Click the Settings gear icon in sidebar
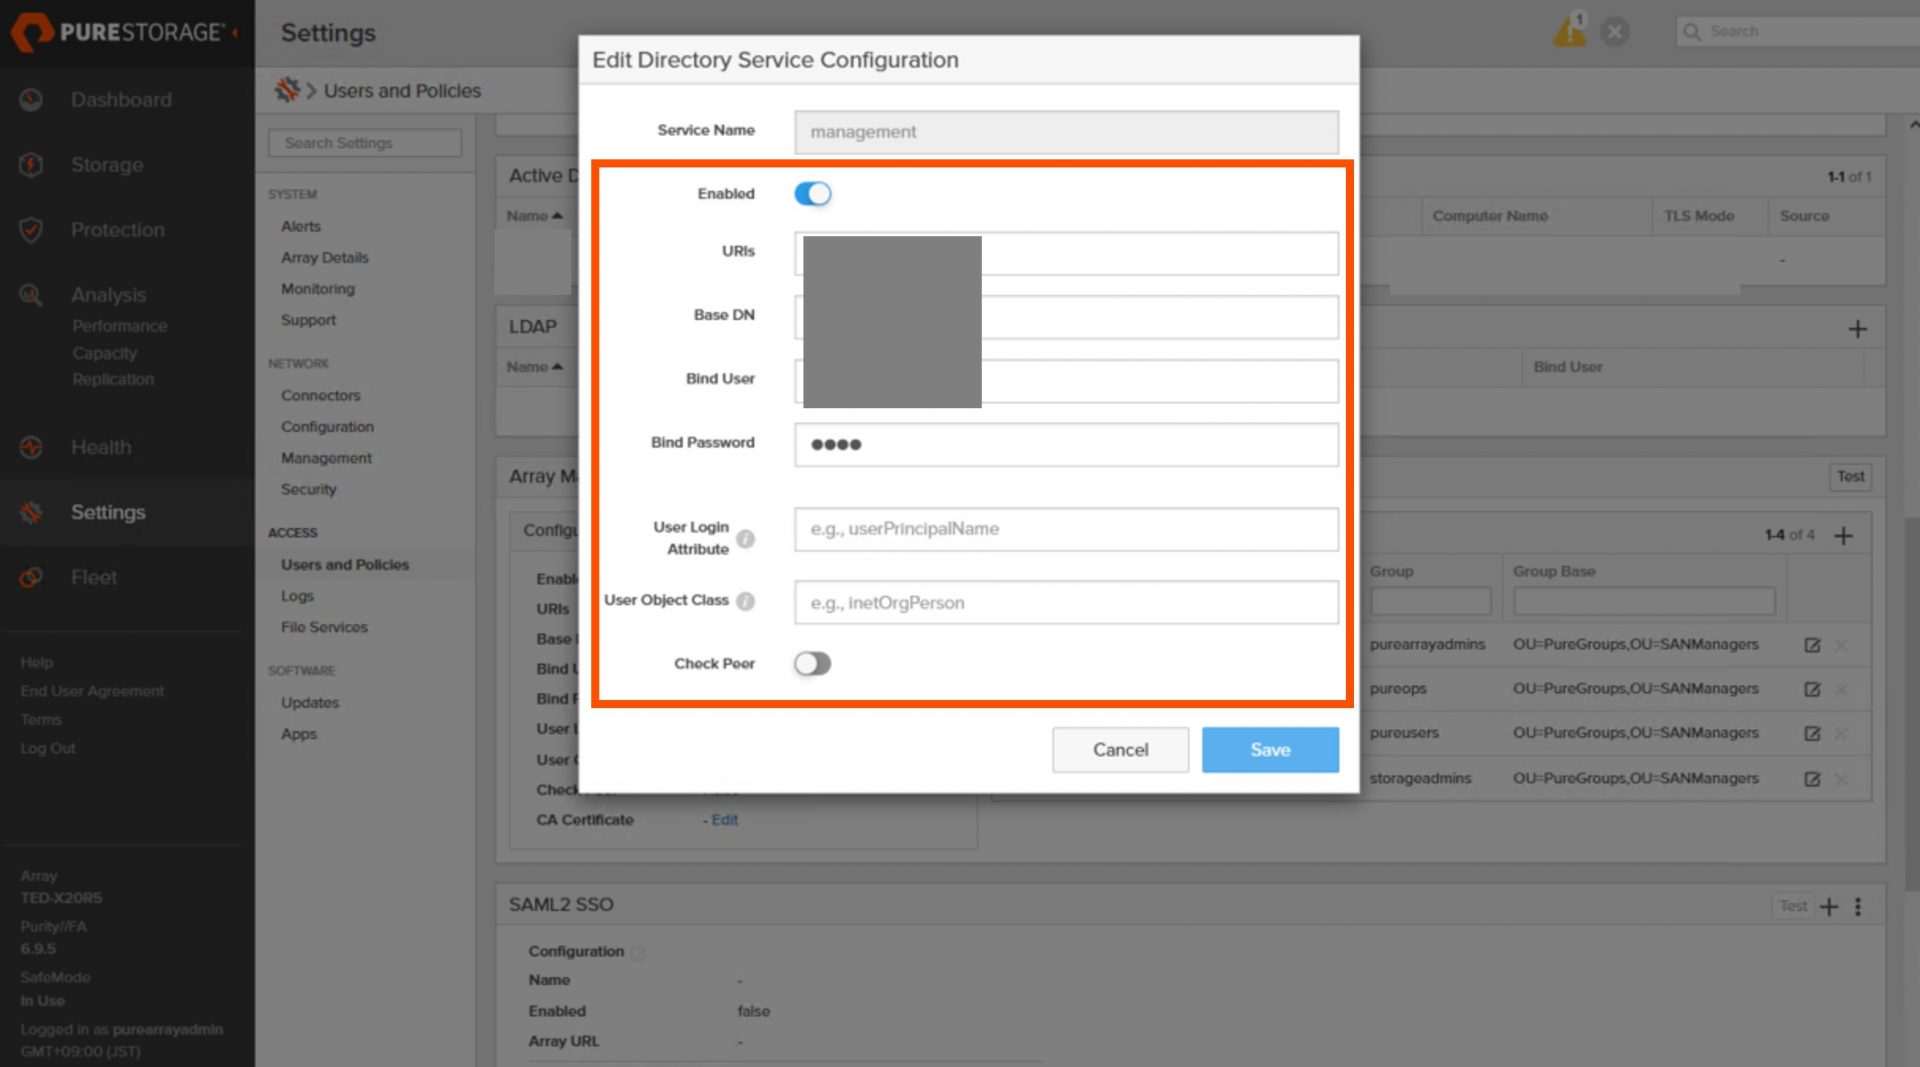Viewport: 1920px width, 1067px height. tap(31, 512)
